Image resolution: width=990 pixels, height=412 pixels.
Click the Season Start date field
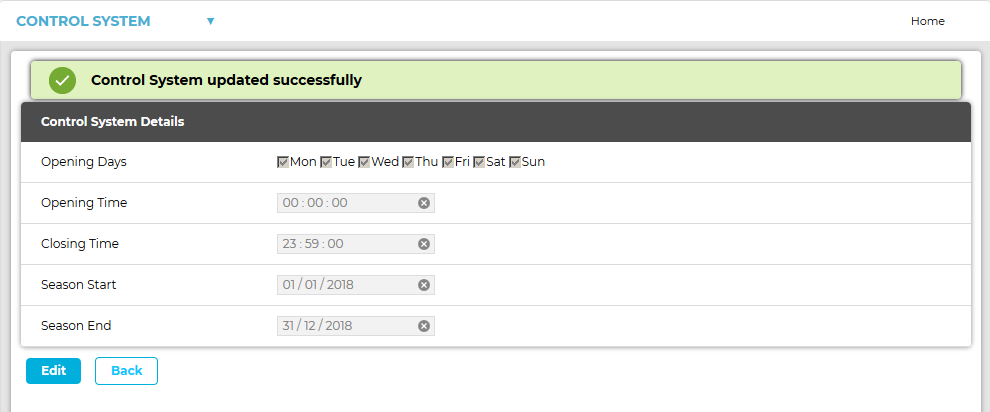pos(345,285)
